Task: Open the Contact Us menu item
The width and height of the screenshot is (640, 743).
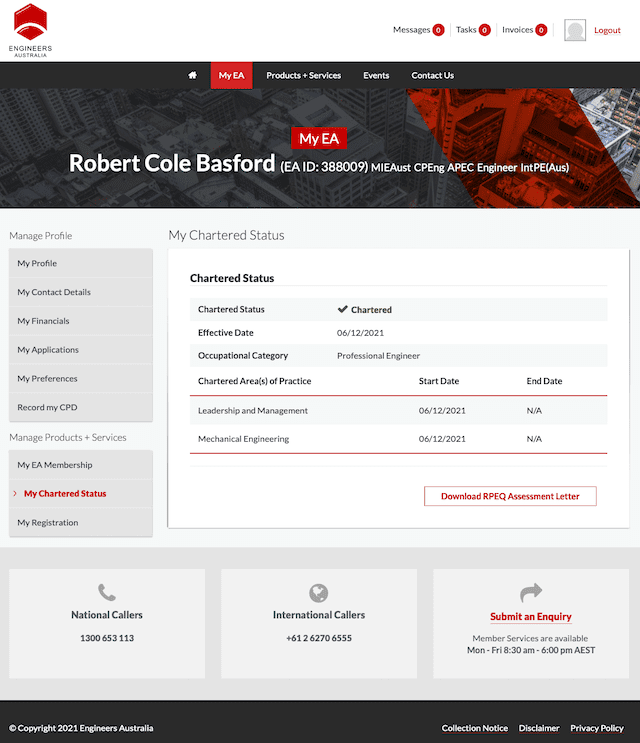Action: point(433,75)
